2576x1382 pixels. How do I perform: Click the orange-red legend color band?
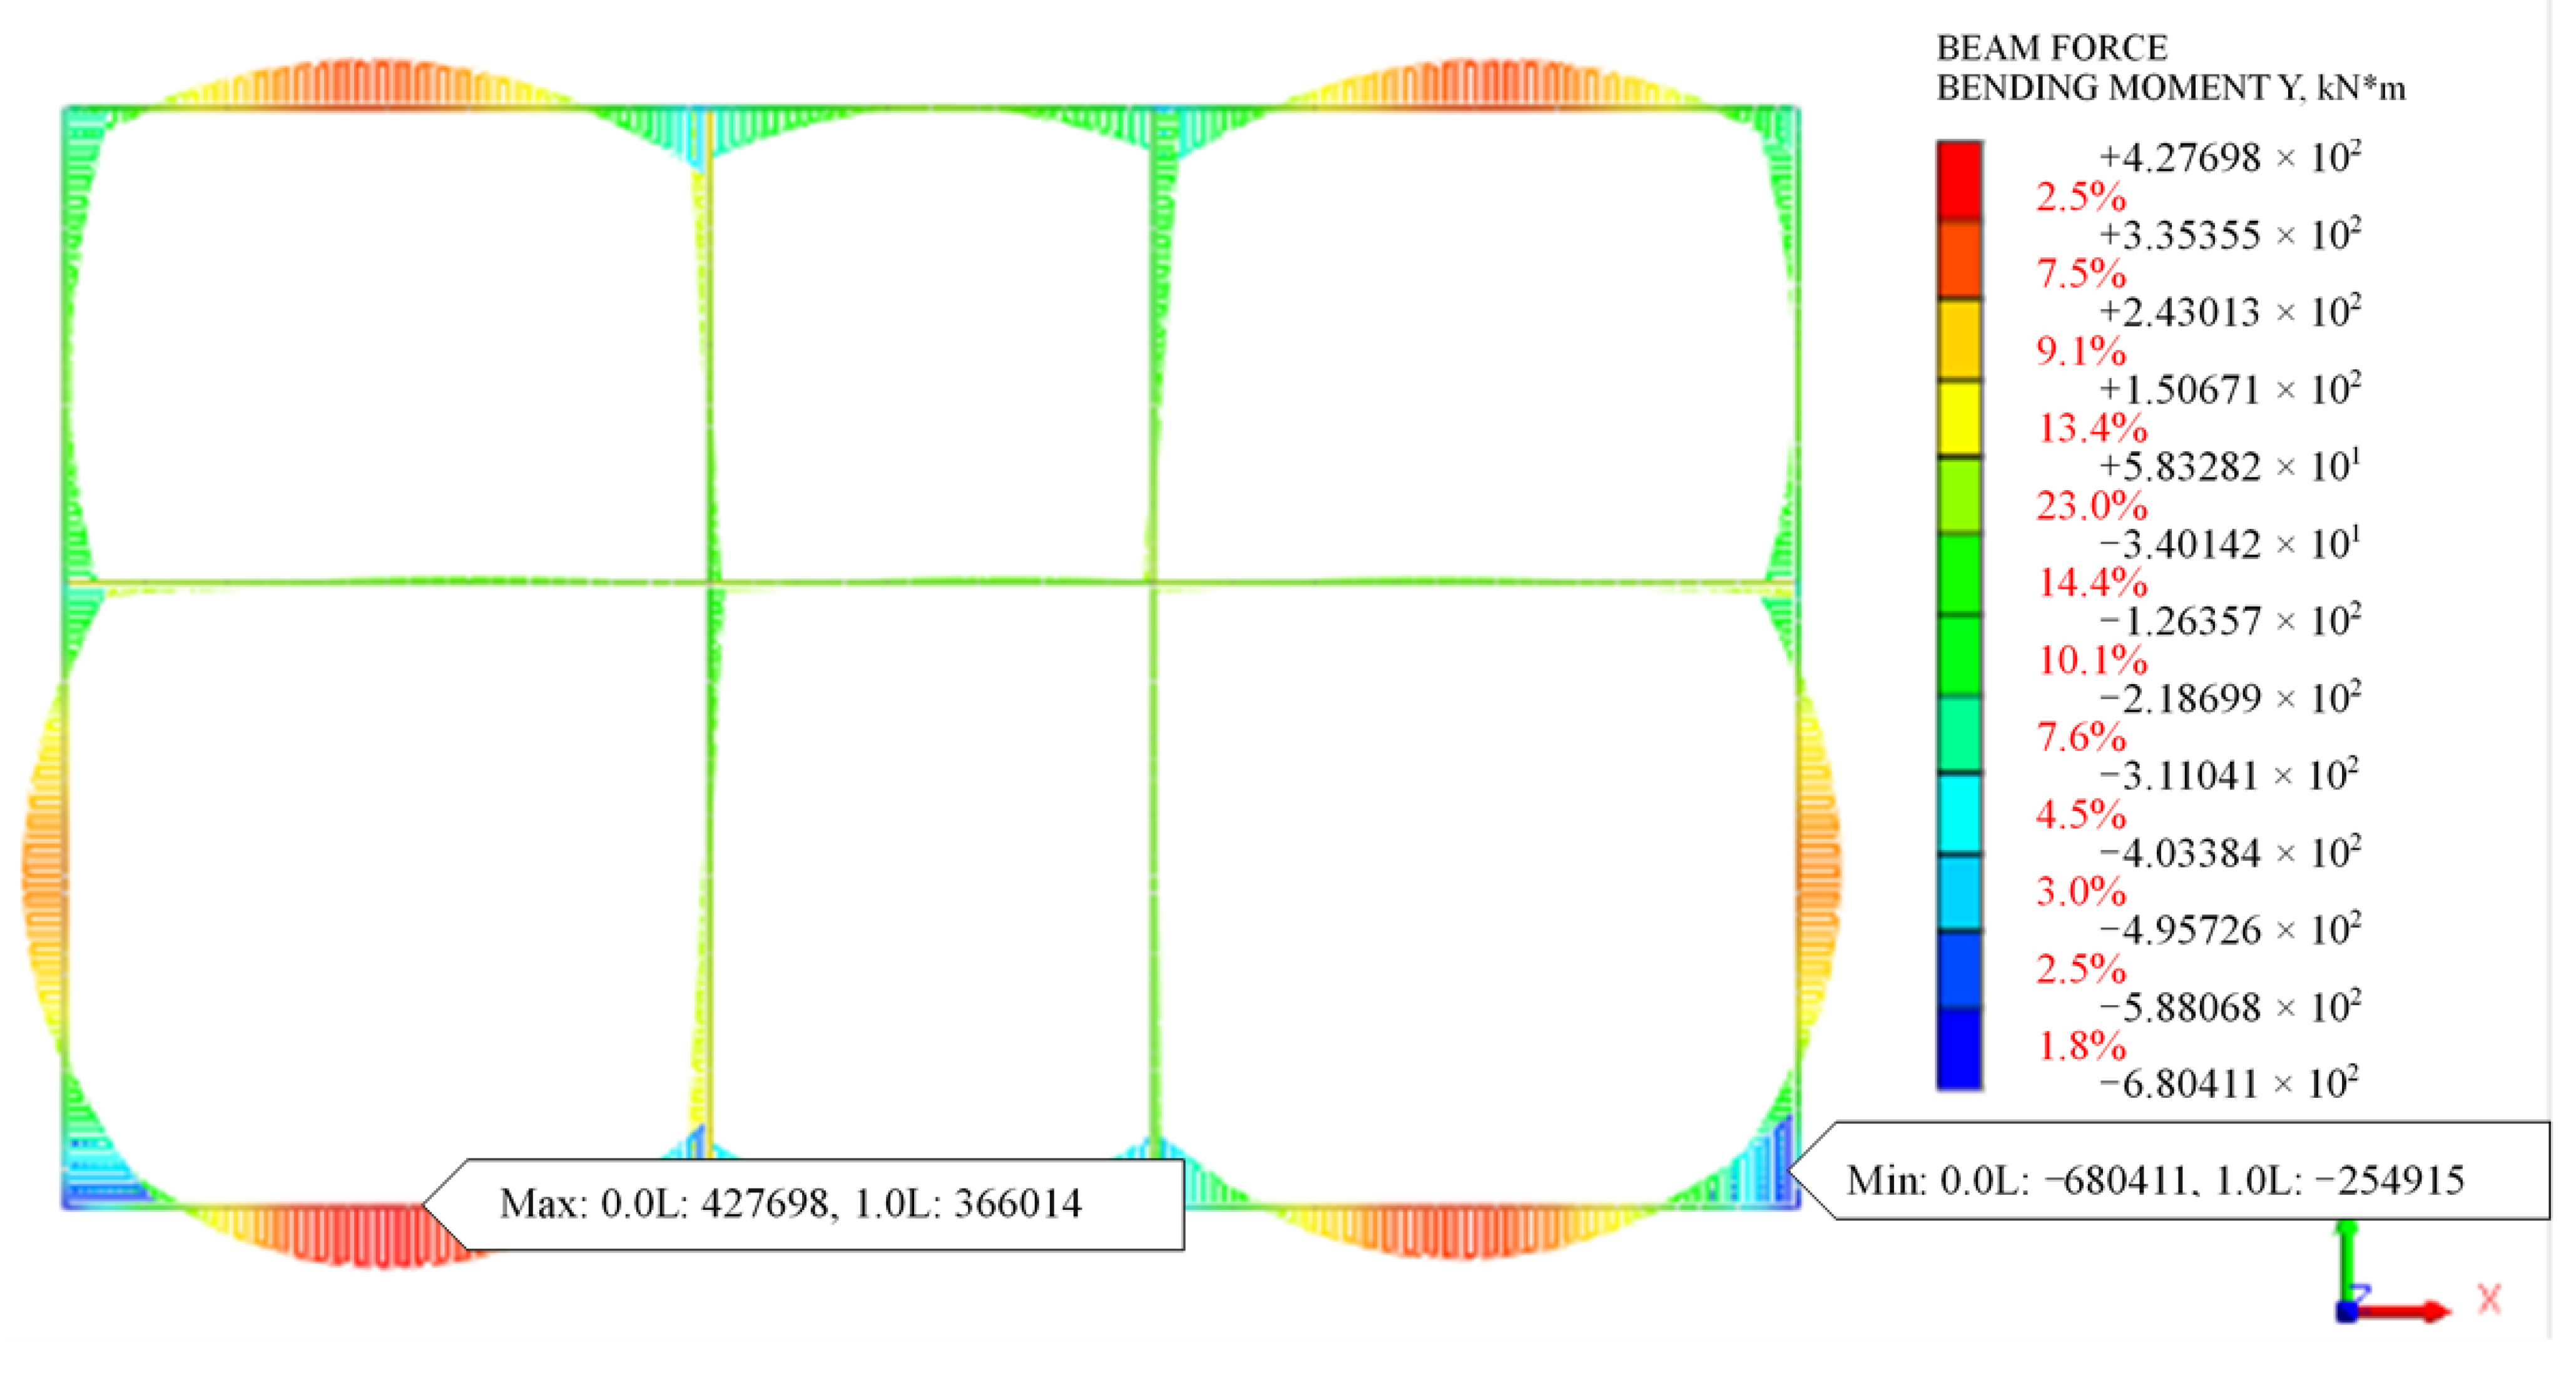click(x=1959, y=258)
